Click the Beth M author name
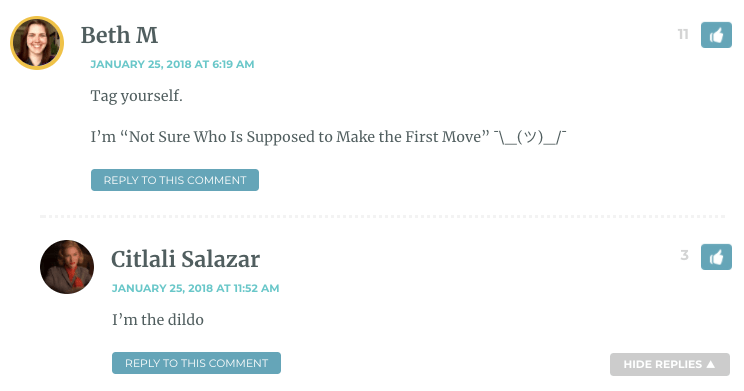The height and width of the screenshot is (391, 744). [x=119, y=35]
